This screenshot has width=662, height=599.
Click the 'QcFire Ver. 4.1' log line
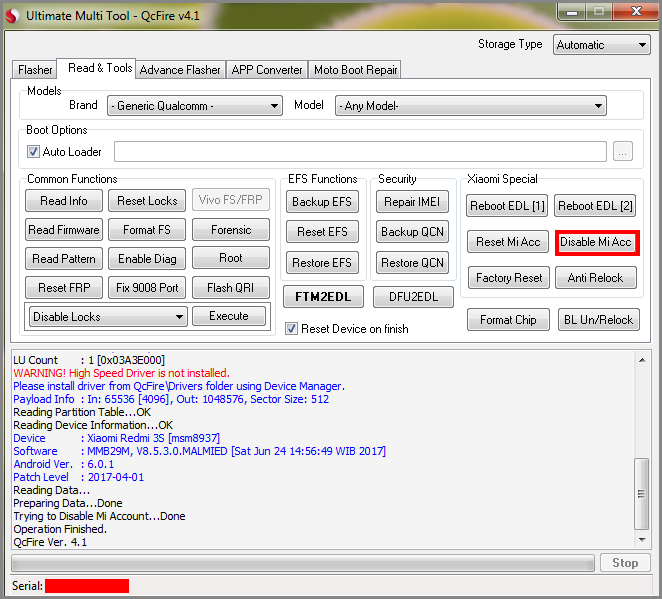coord(50,542)
